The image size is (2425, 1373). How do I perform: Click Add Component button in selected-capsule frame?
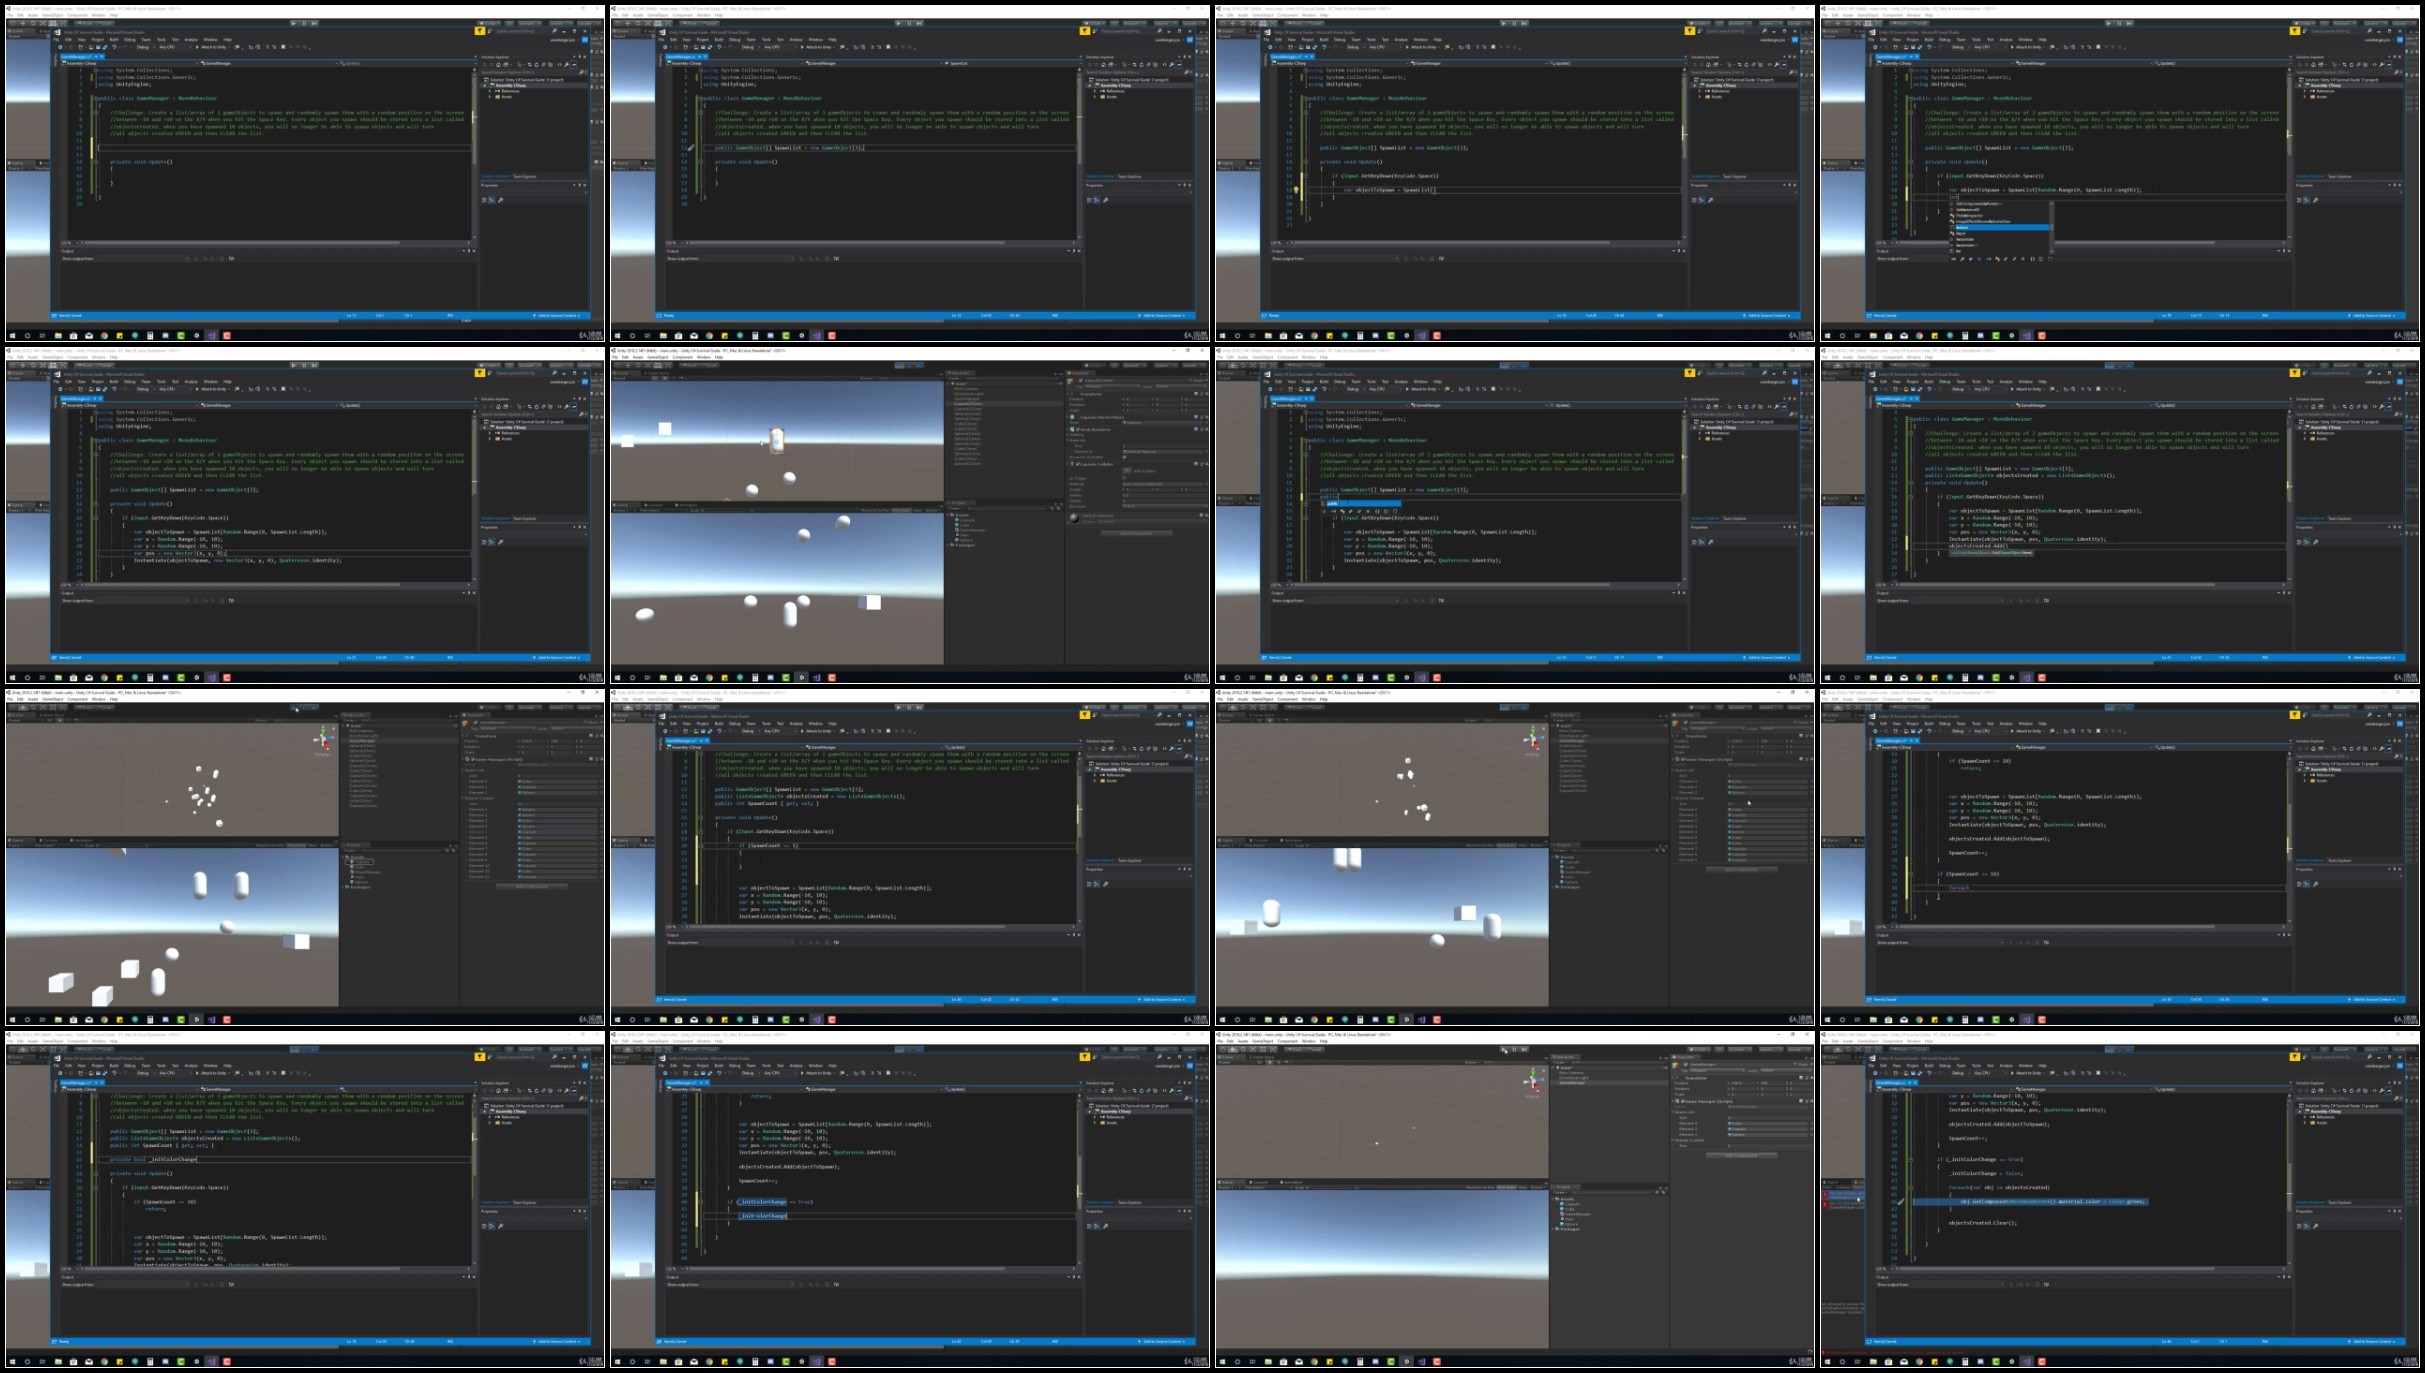pos(1135,533)
